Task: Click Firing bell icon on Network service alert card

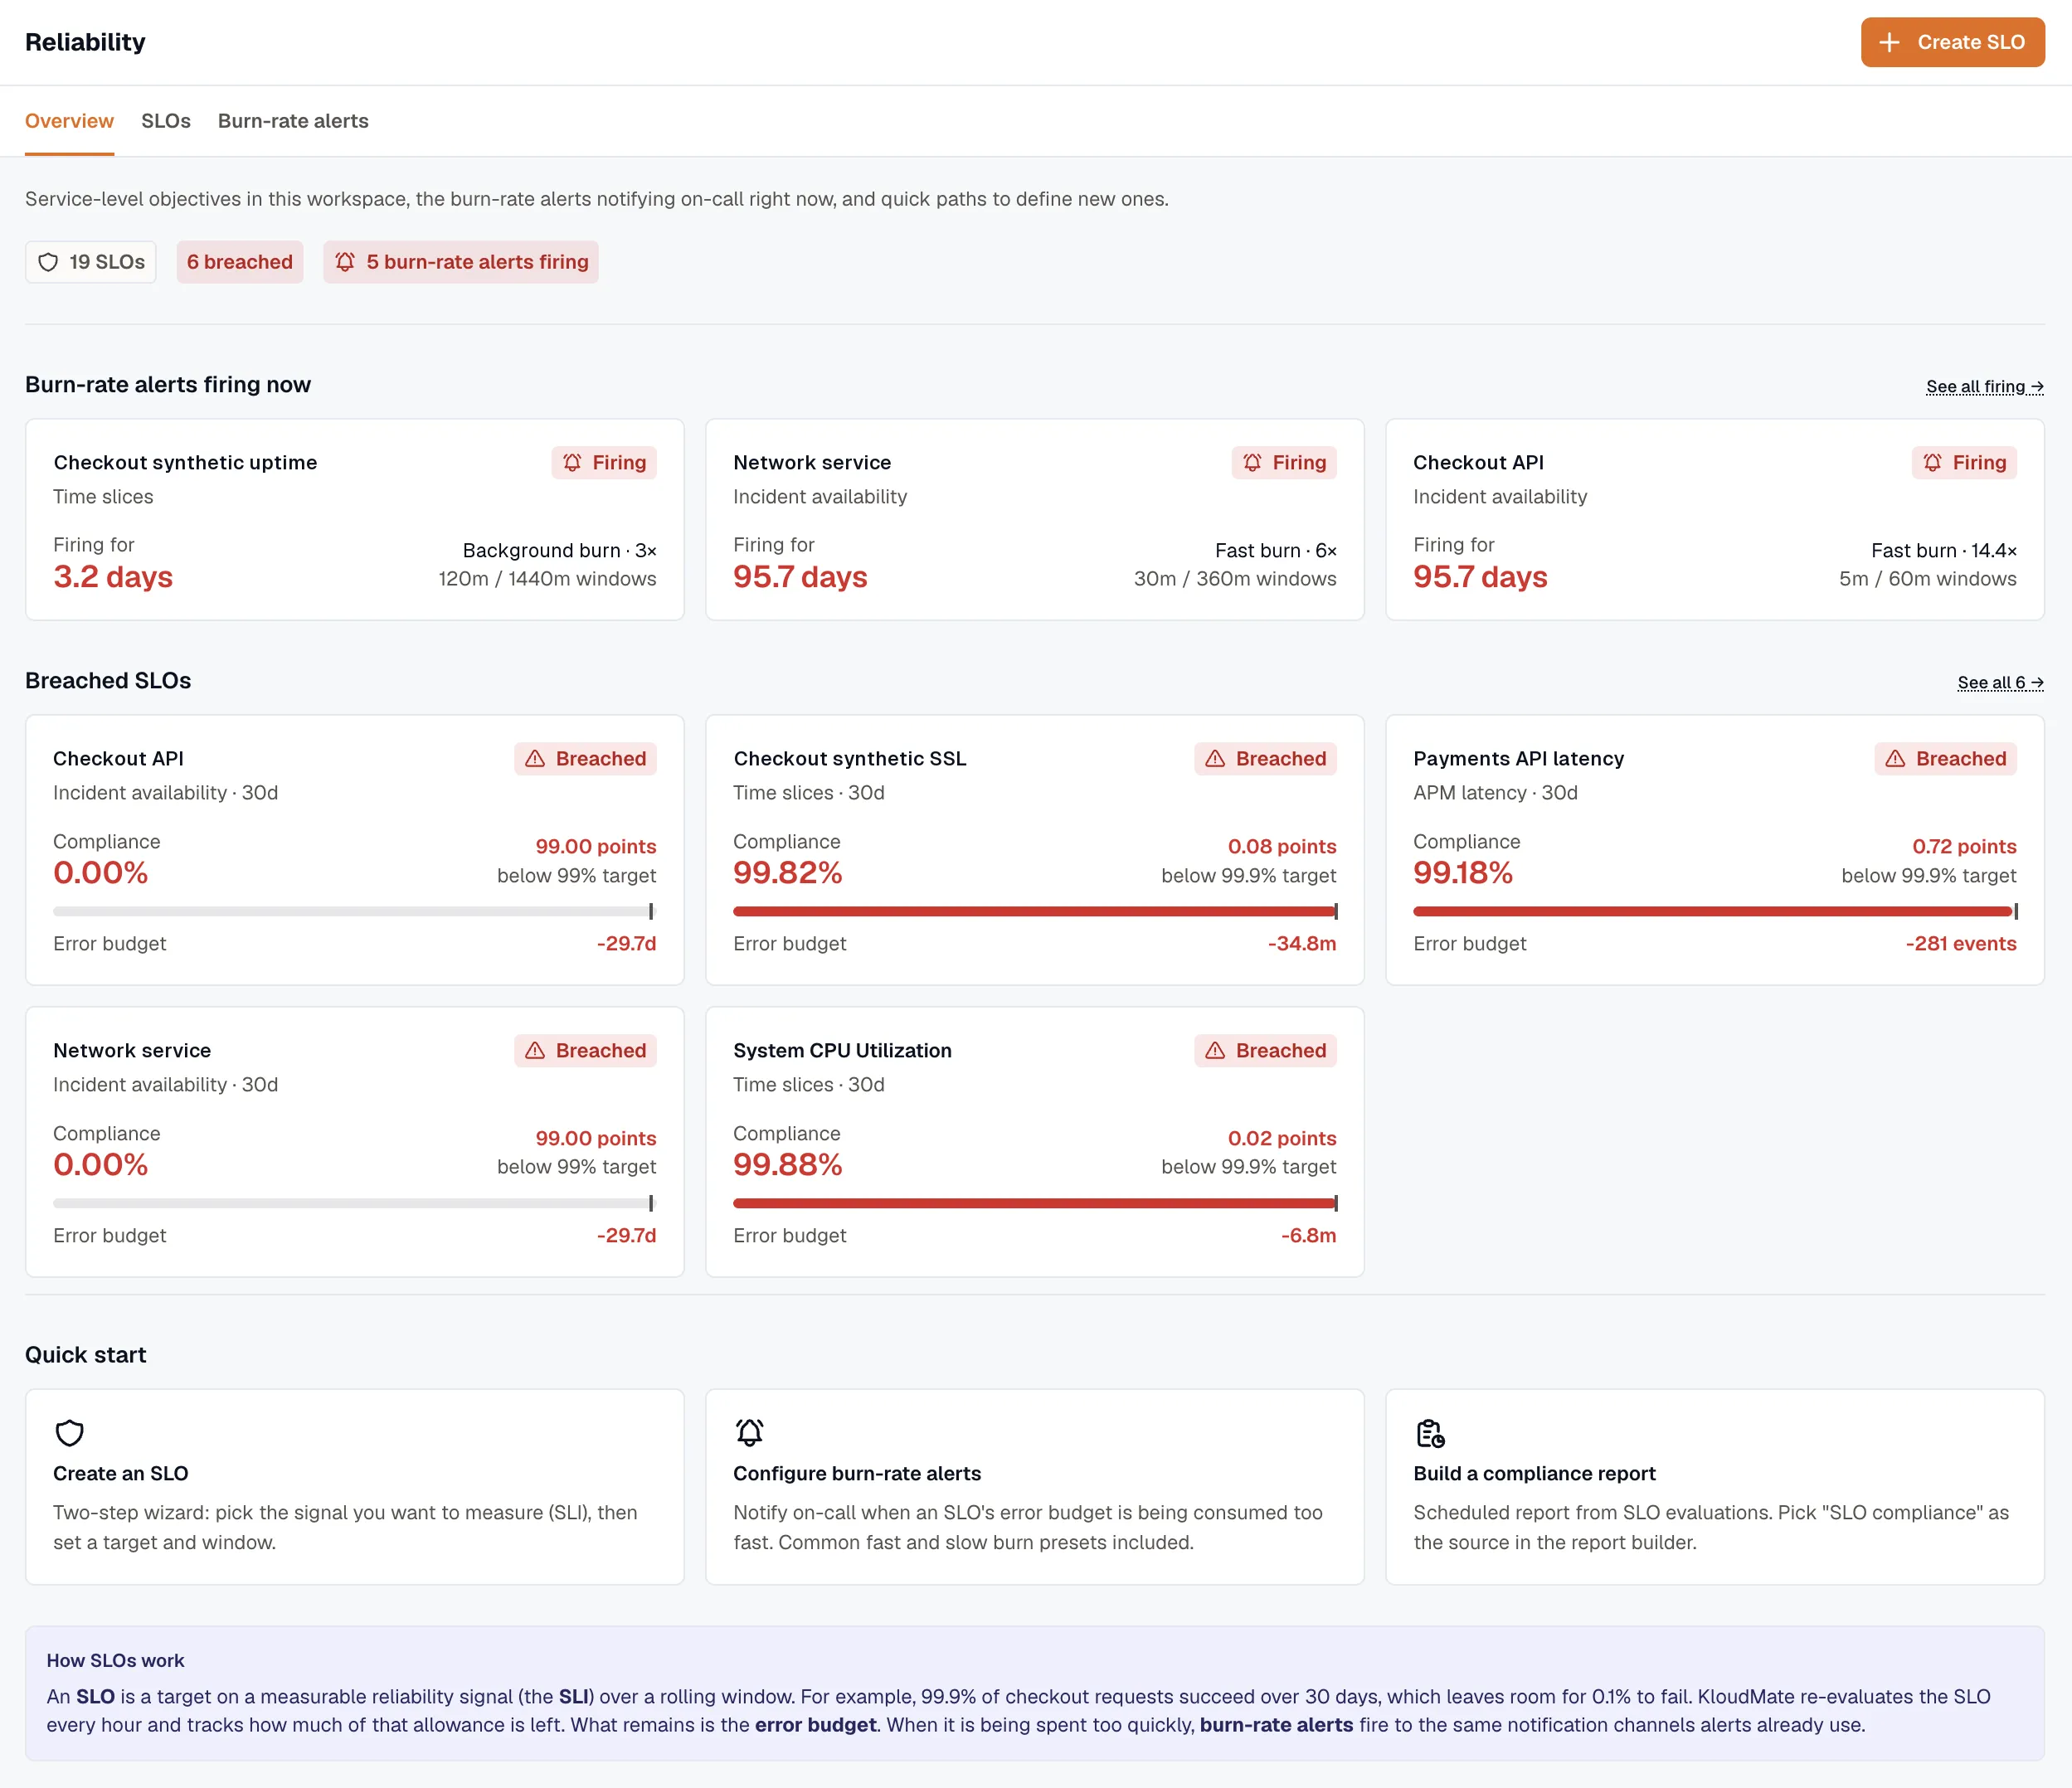Action: tap(1252, 462)
